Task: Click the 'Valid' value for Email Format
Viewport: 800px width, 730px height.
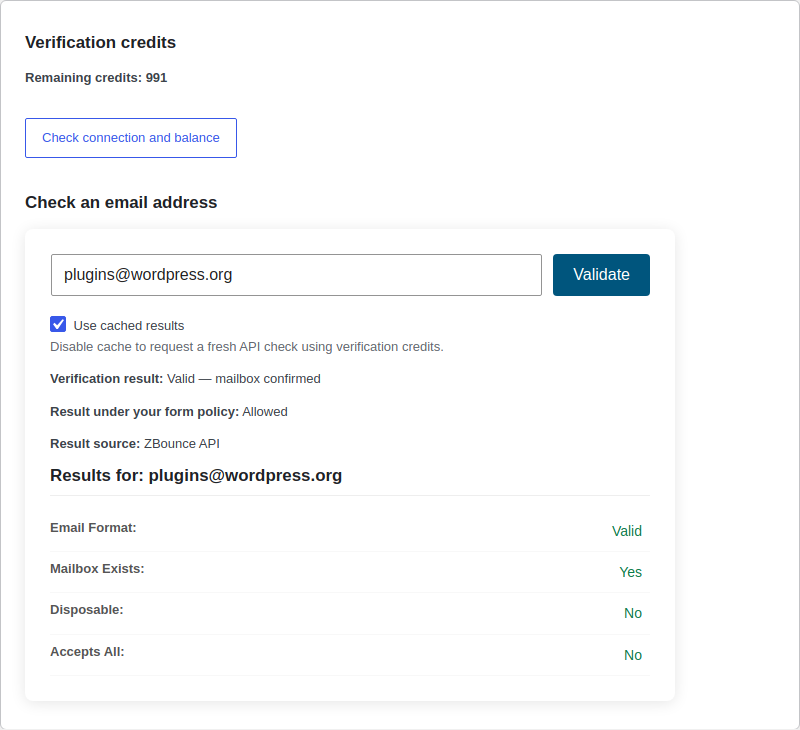Action: (627, 531)
